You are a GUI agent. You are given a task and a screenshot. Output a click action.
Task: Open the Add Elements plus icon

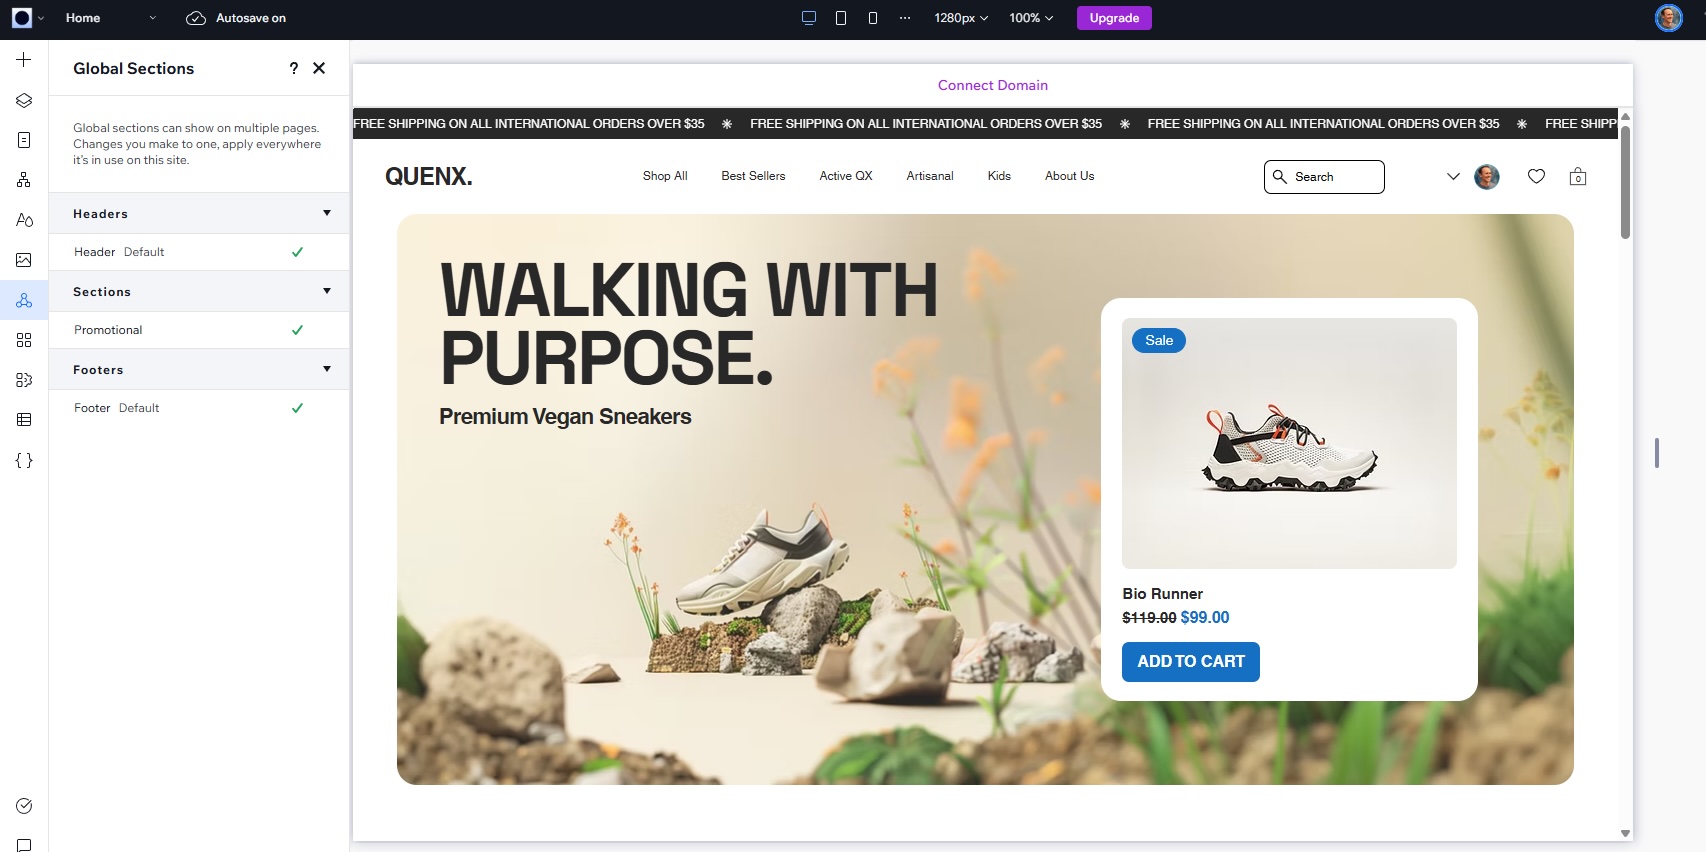pyautogui.click(x=24, y=60)
